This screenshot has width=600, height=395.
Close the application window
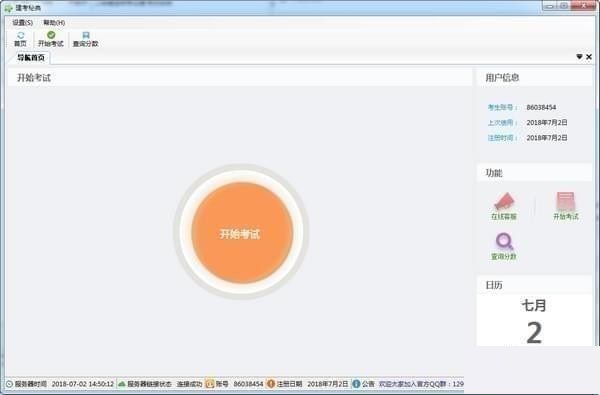pos(584,6)
